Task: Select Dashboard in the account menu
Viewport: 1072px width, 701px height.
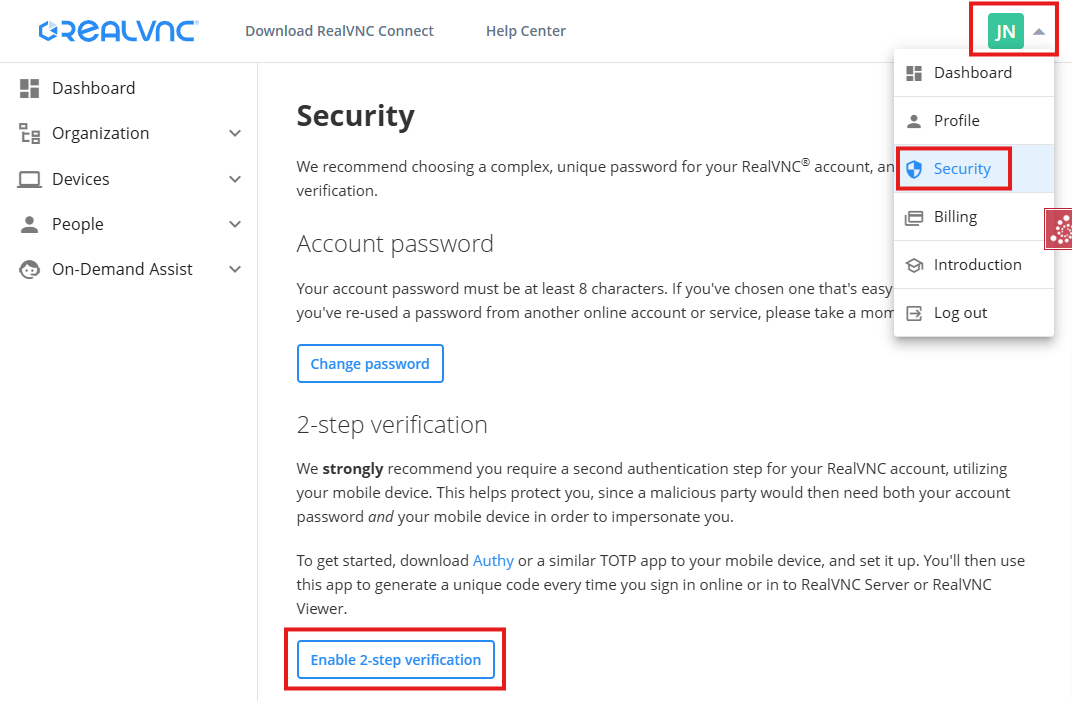Action: tap(972, 73)
